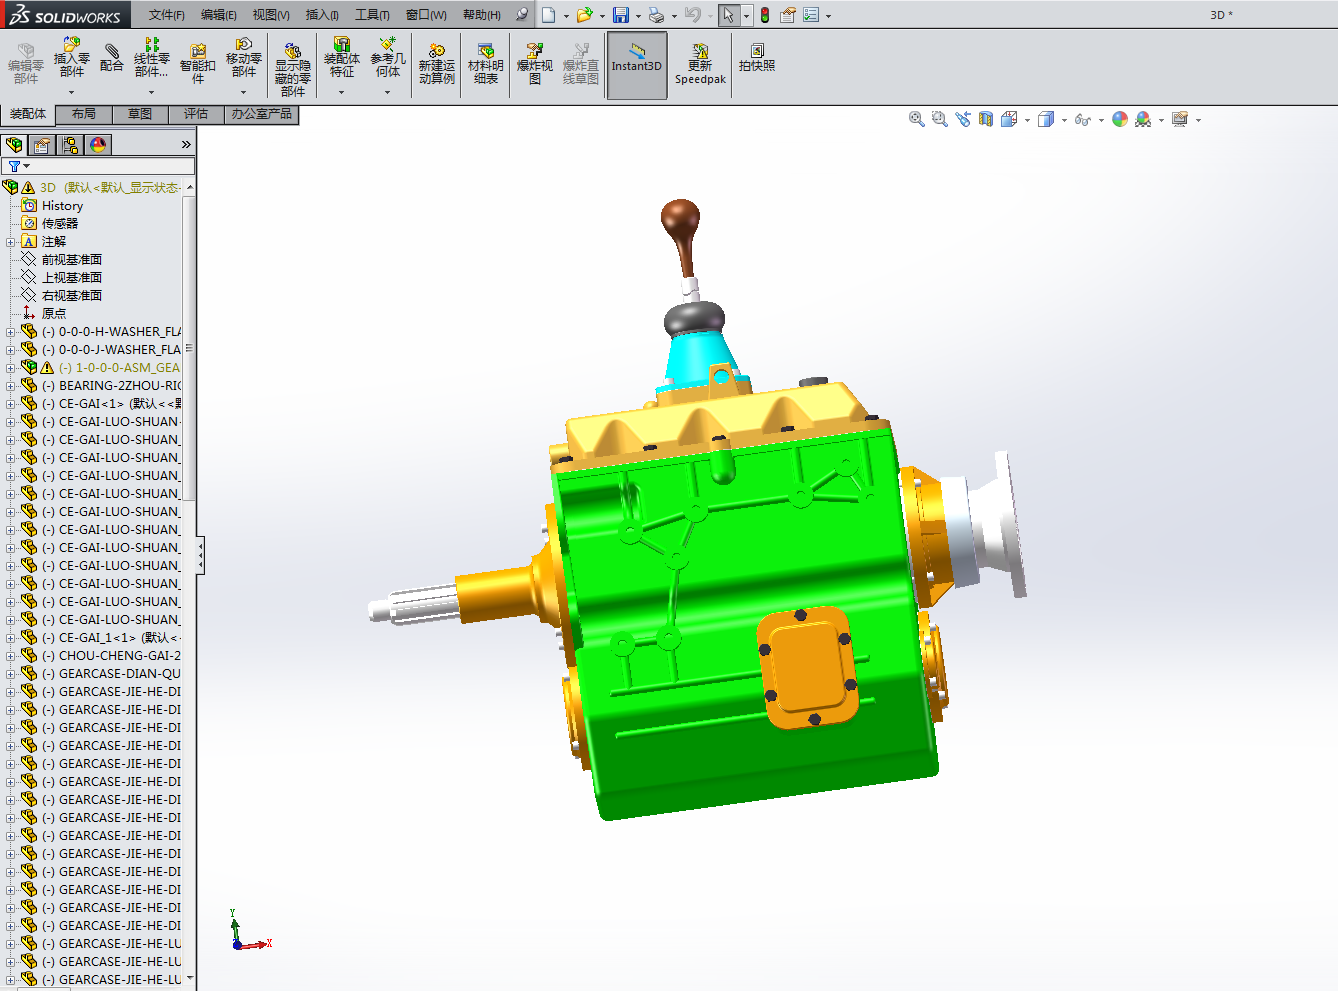Click Zoom to Area icon

click(939, 119)
